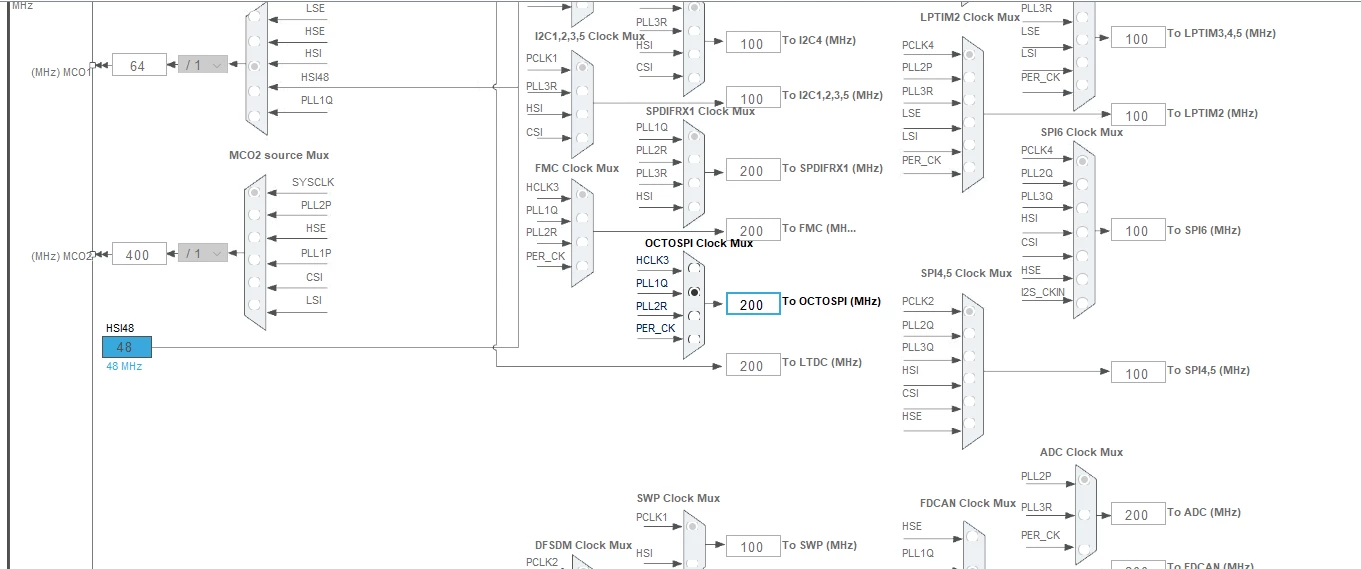The width and height of the screenshot is (1361, 569).
Task: Choose PLL2R source in OCTOSPI Clock Mux
Action: tap(693, 315)
